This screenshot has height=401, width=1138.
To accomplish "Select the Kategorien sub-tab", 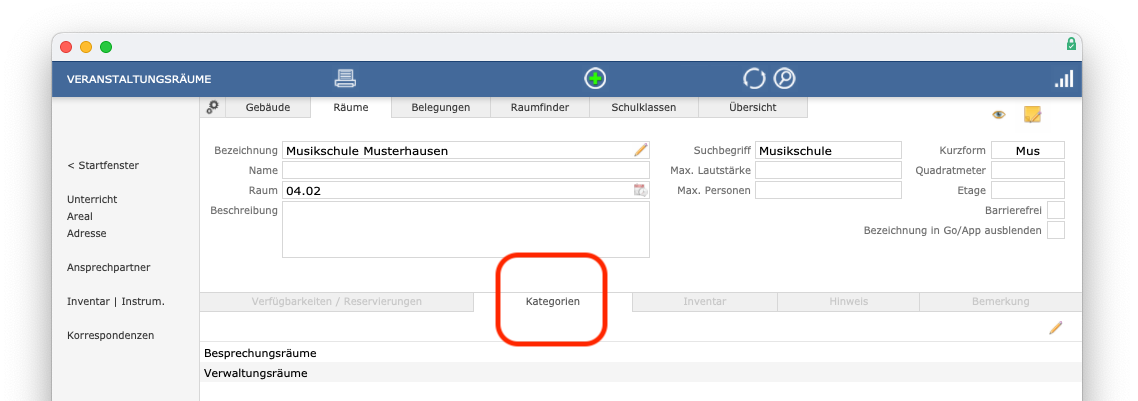I will point(553,302).
